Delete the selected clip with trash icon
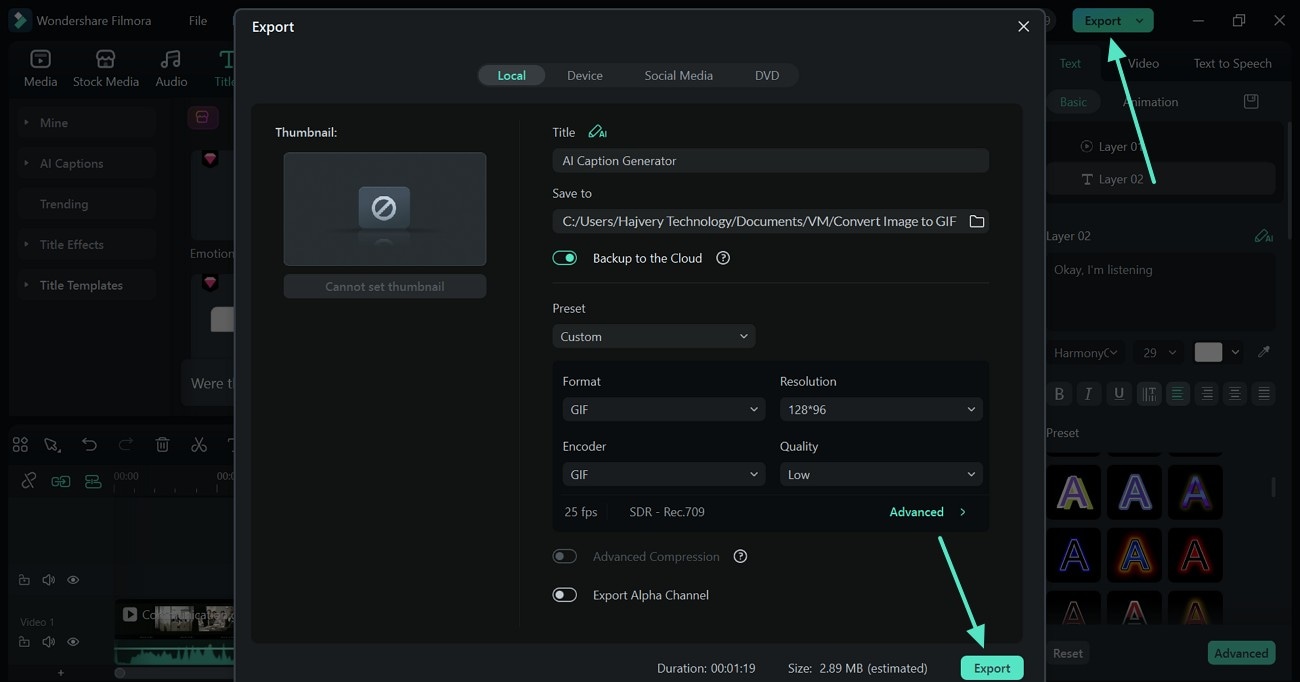 pyautogui.click(x=162, y=445)
